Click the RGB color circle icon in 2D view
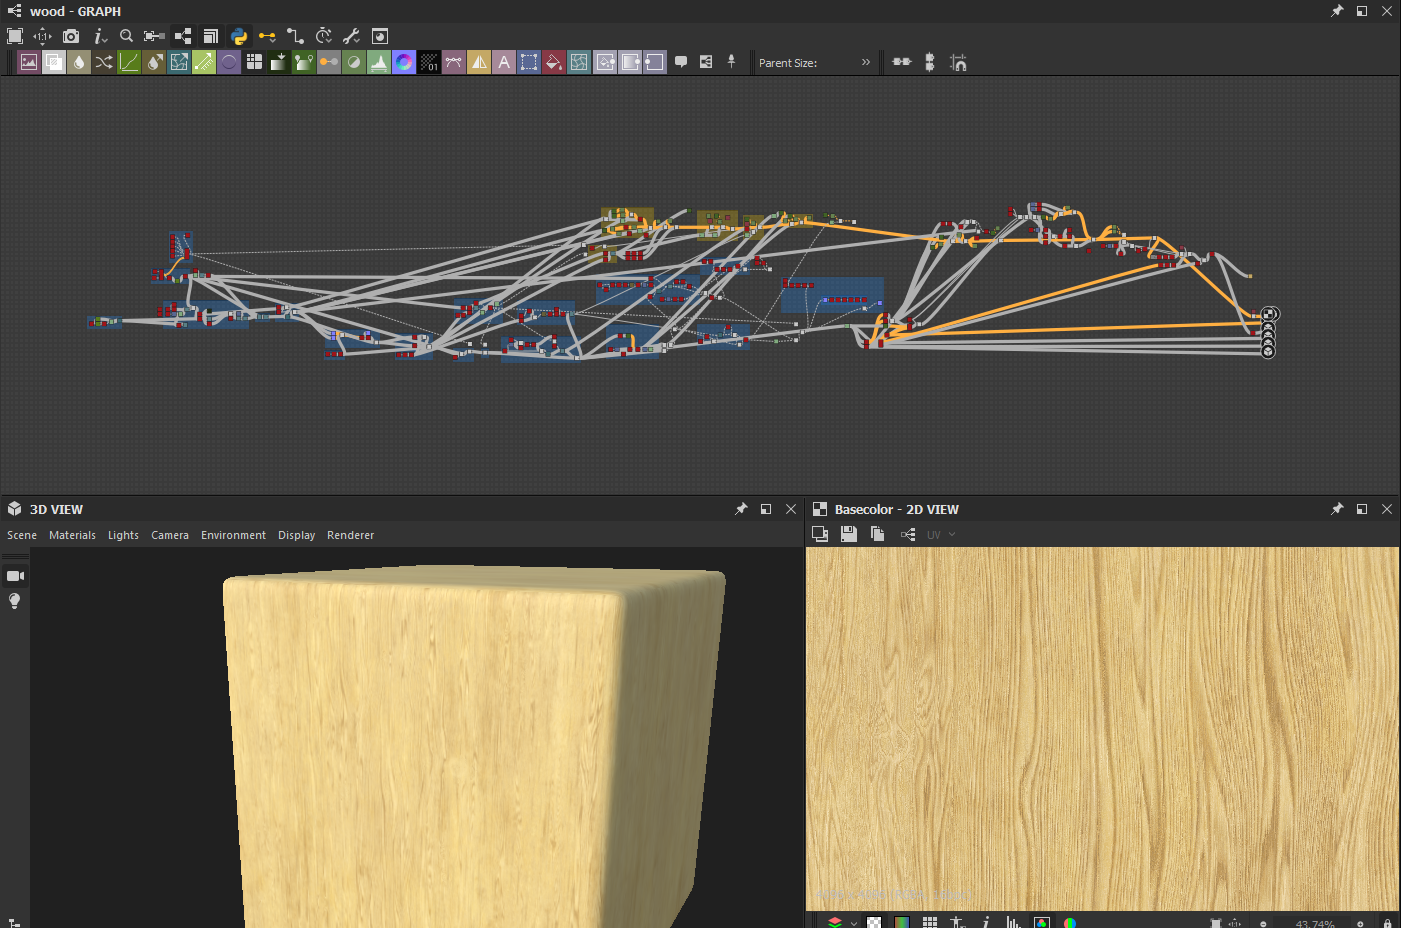Screen dimensions: 1401x928 click(x=1070, y=923)
